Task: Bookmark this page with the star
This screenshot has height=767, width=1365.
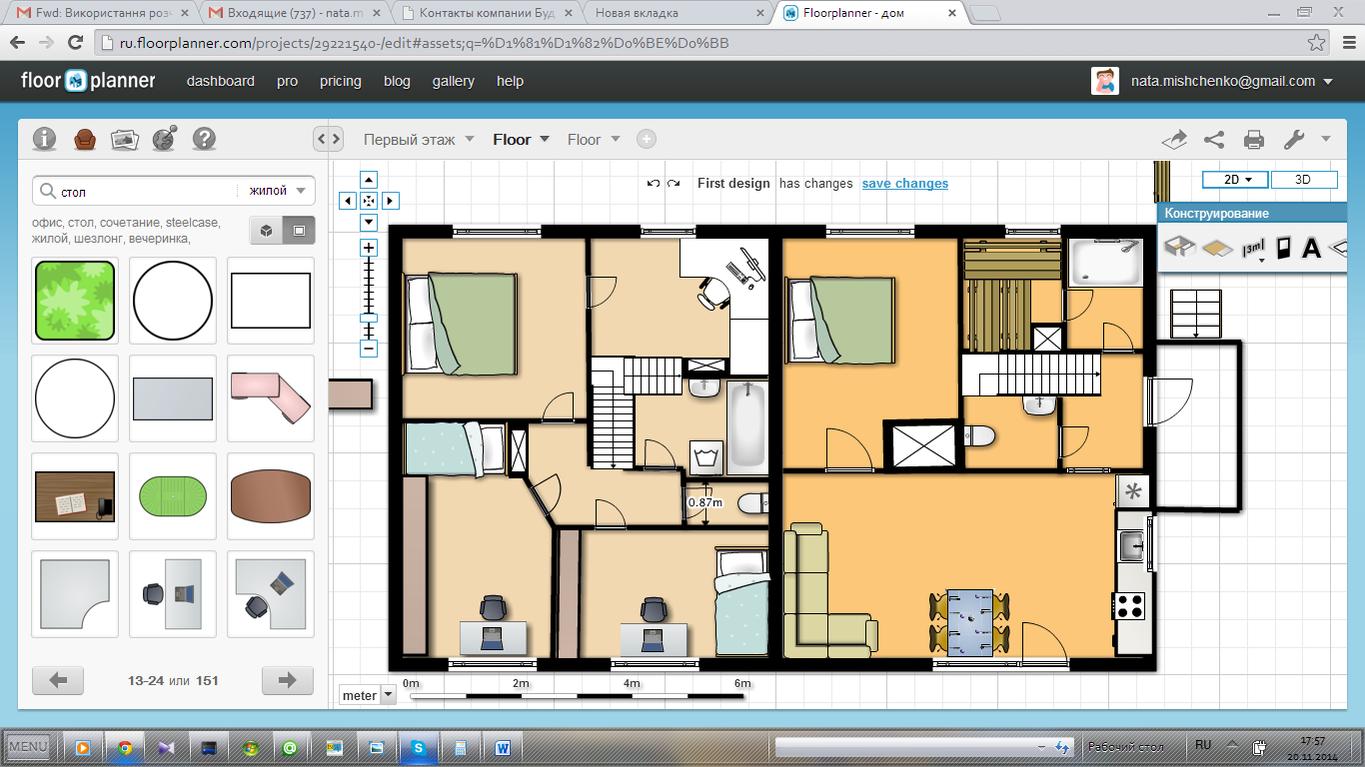Action: (1317, 43)
